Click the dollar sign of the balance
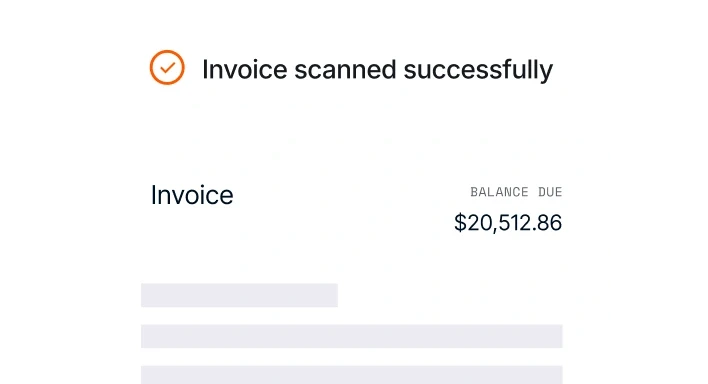This screenshot has width=708, height=384. (x=460, y=223)
